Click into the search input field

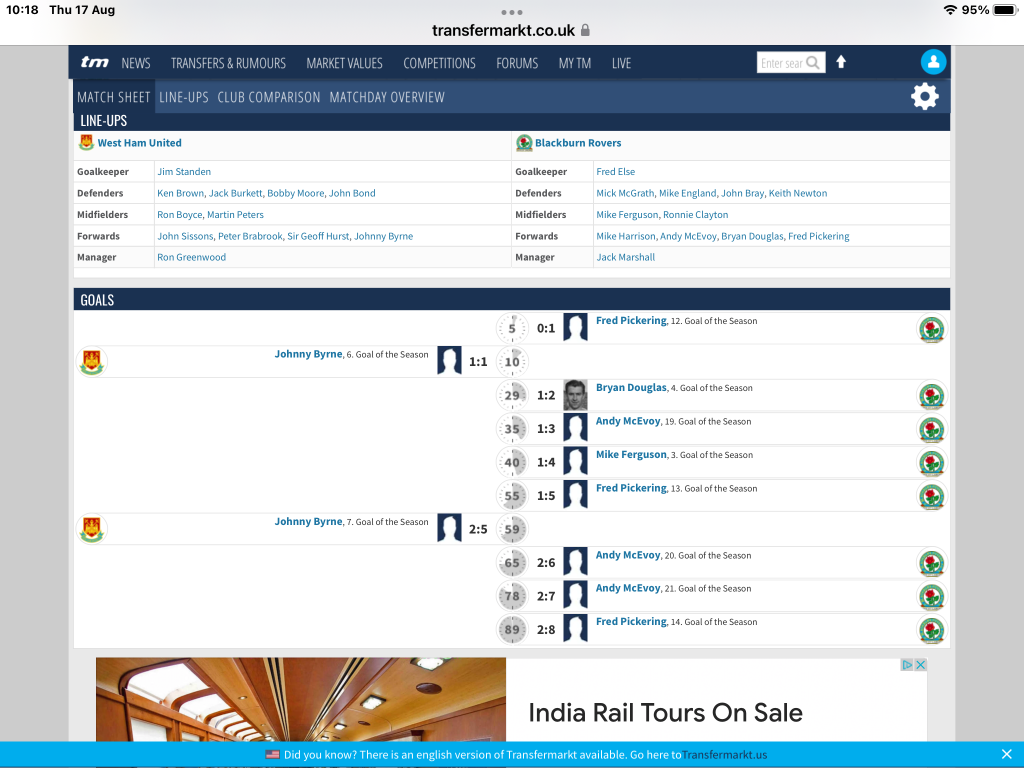tap(781, 63)
